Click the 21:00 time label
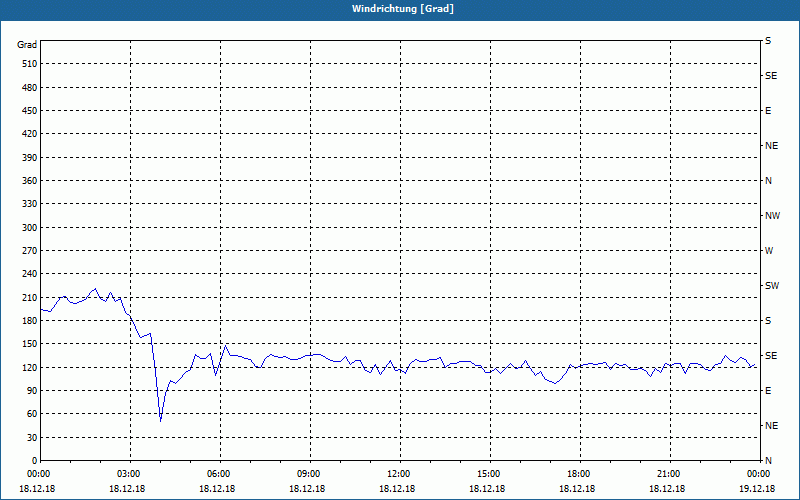This screenshot has height=500, width=800. 669,474
